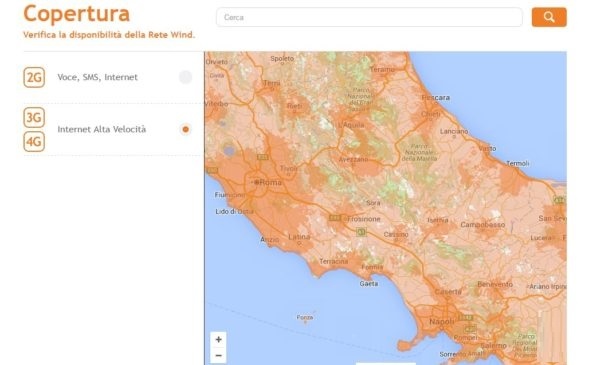Screen dimensions: 600x365
Task: Click Benevento on the map
Action: 495,284
